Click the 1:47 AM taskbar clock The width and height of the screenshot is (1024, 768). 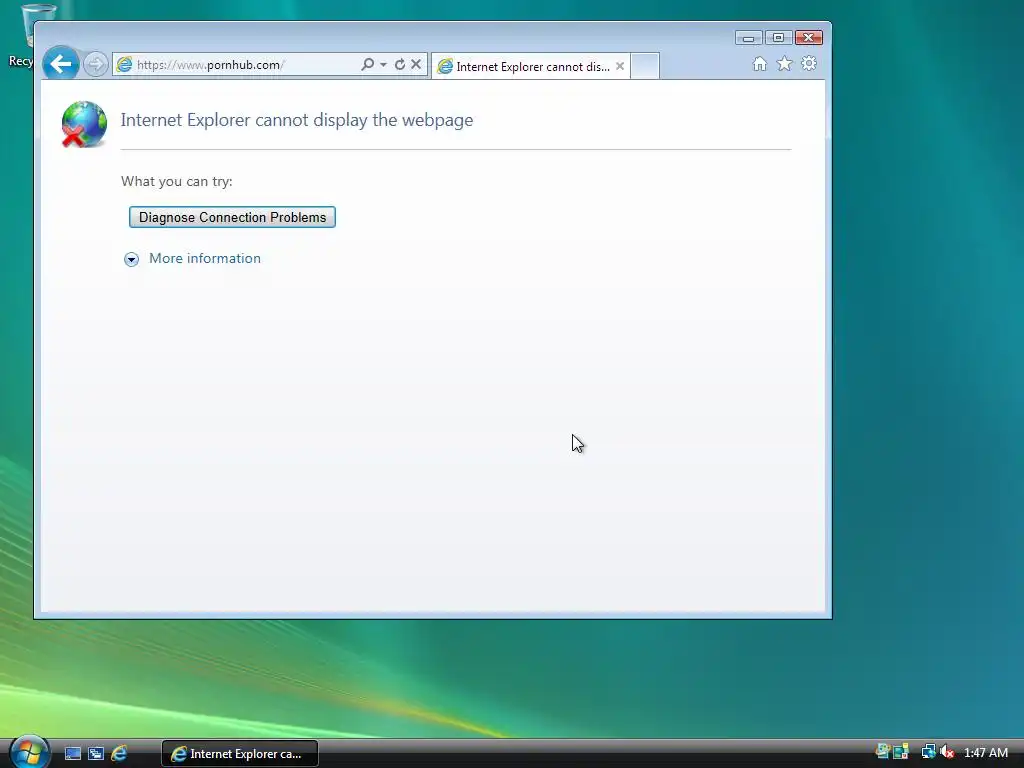coord(985,753)
